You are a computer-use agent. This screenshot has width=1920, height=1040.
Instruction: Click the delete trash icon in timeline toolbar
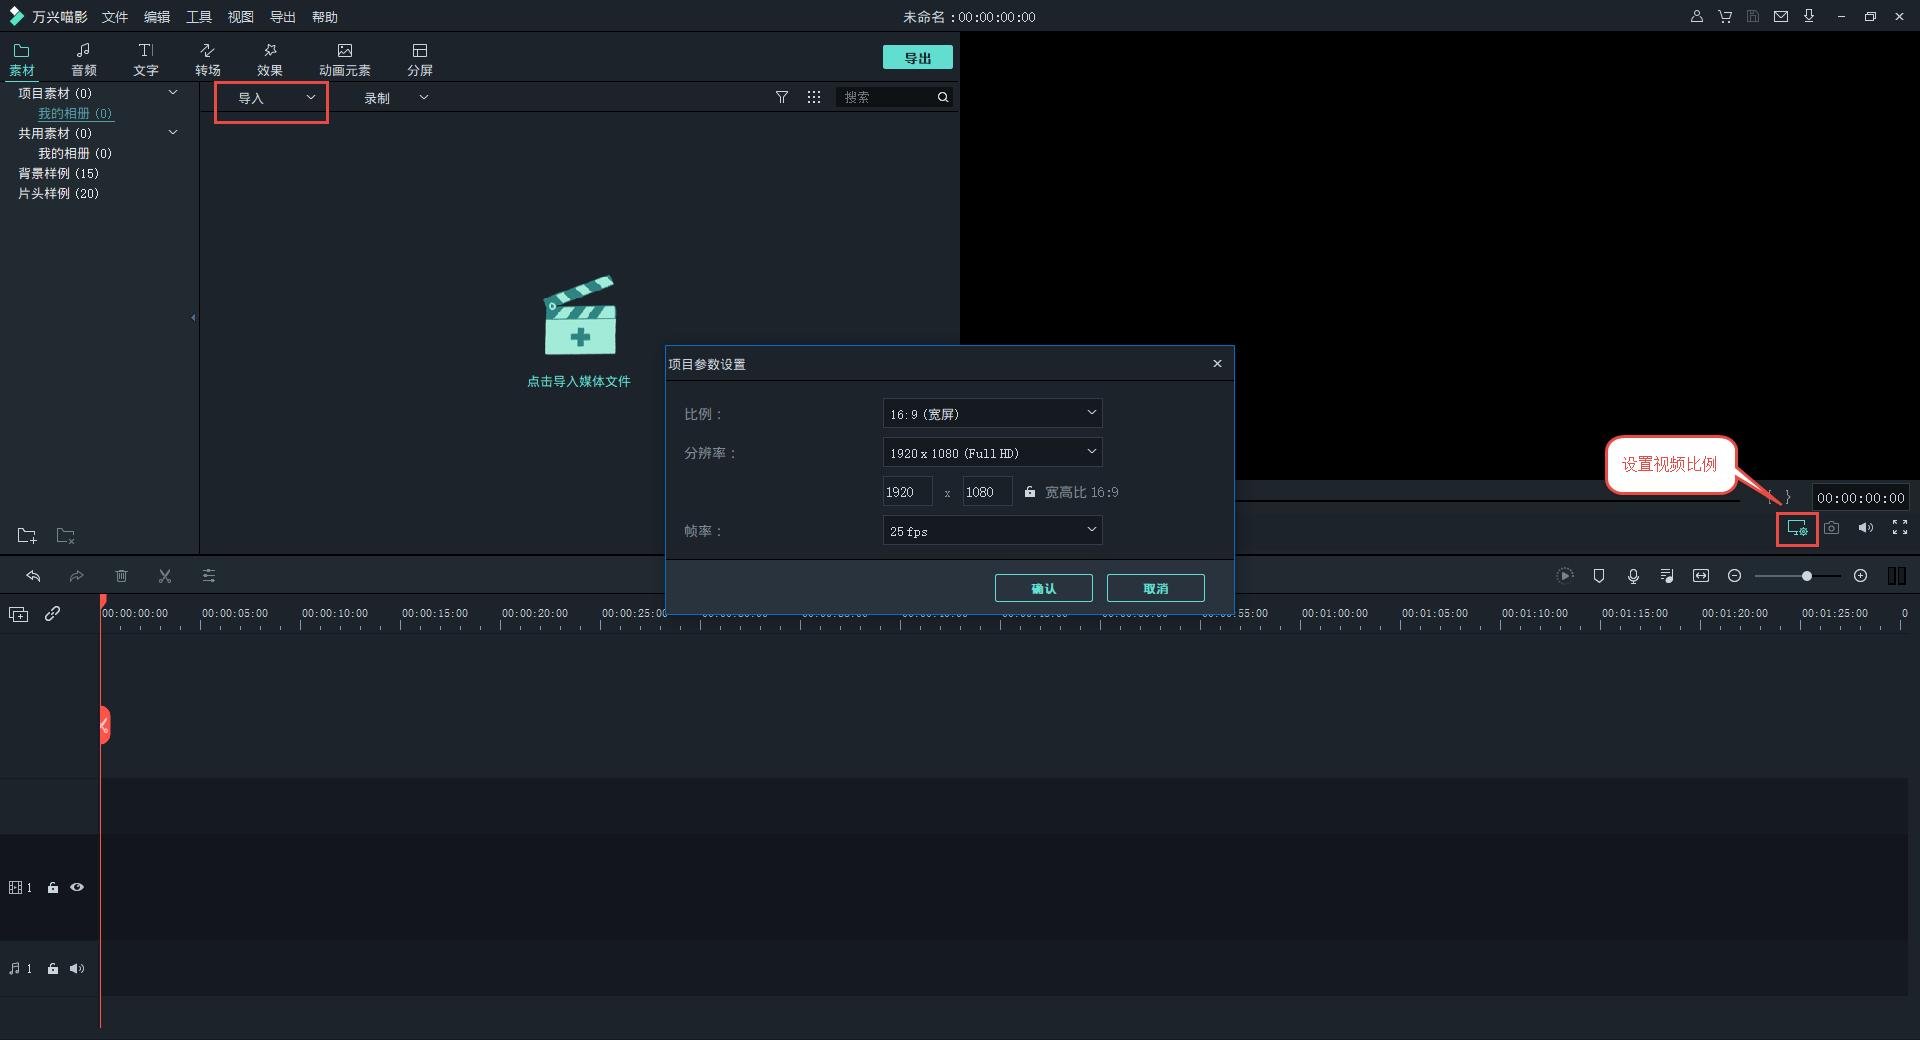pyautogui.click(x=121, y=576)
